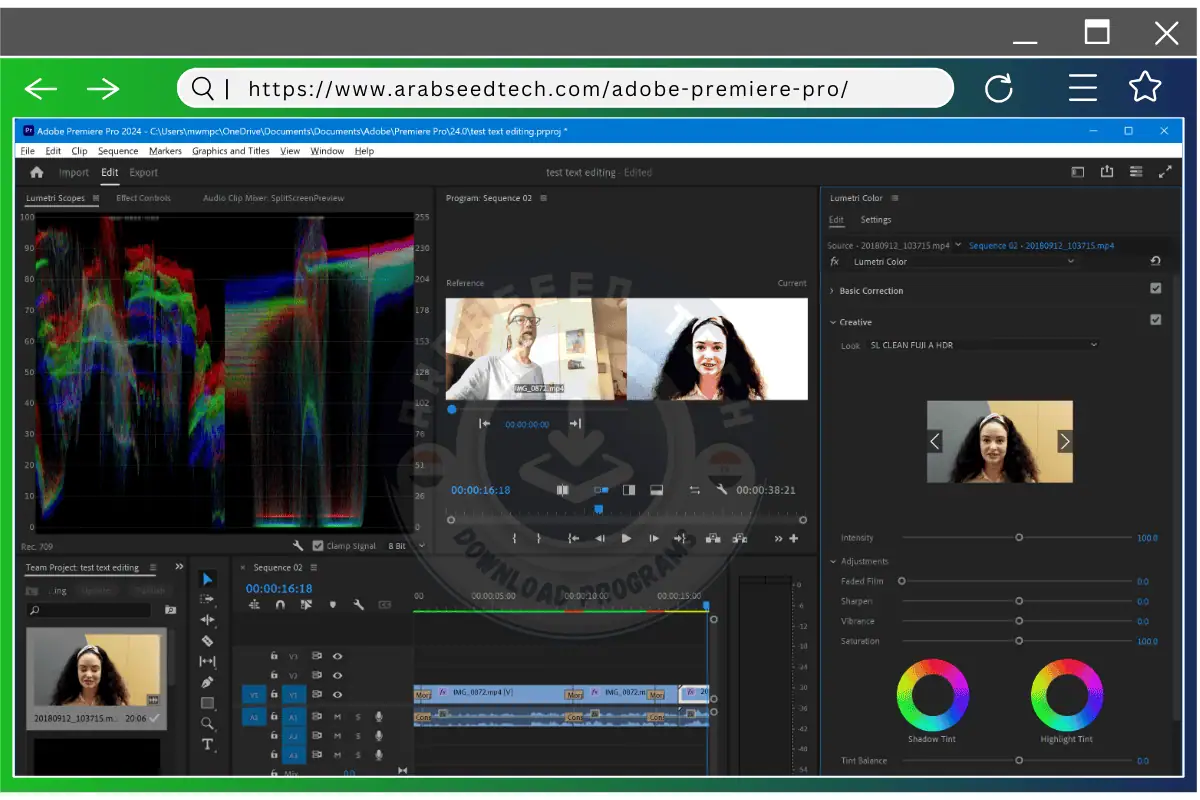This screenshot has width=1200, height=800.
Task: Switch to the Lumetri Scopes tab
Action: 55,197
